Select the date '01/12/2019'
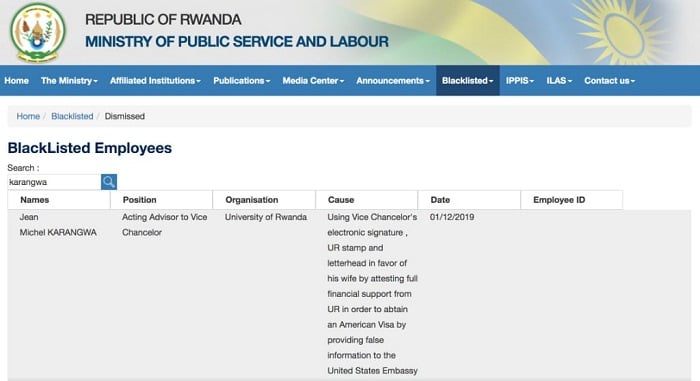This screenshot has height=381, width=700. tap(452, 217)
